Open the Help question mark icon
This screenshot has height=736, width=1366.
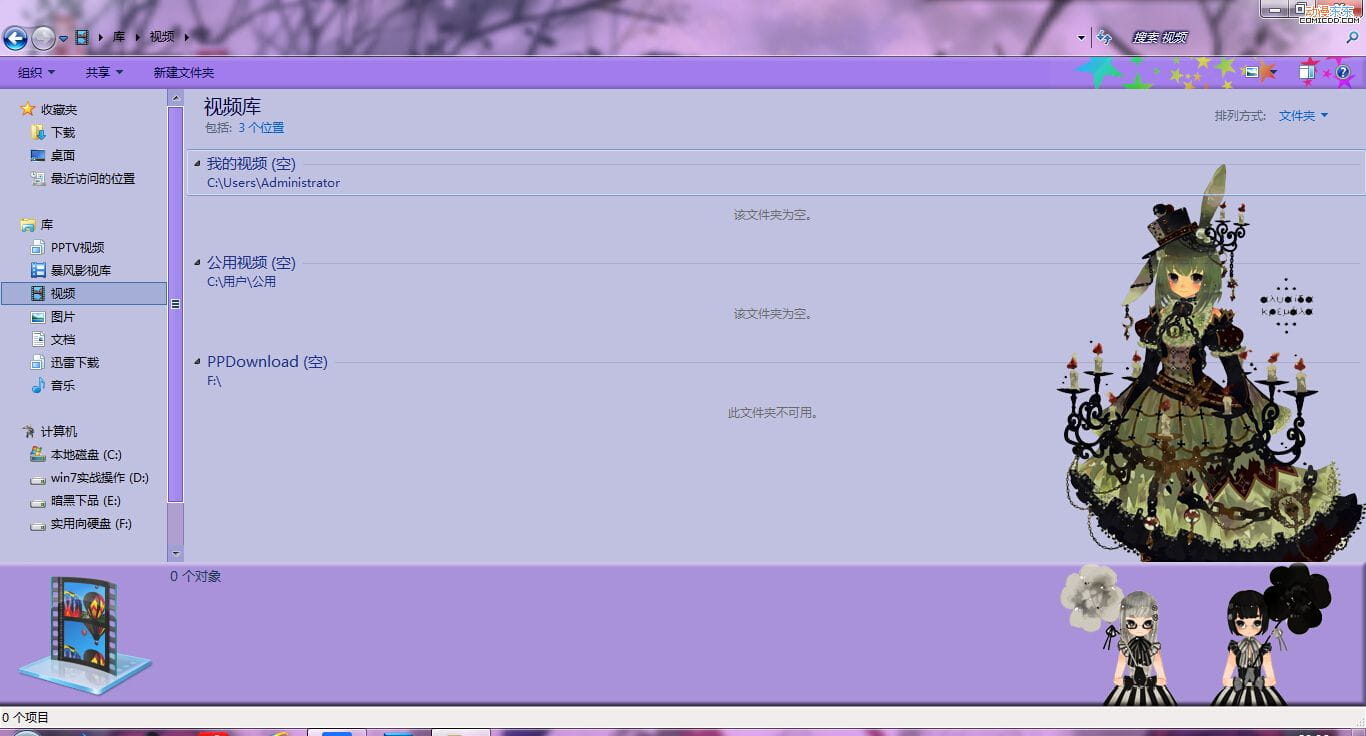[x=1342, y=72]
